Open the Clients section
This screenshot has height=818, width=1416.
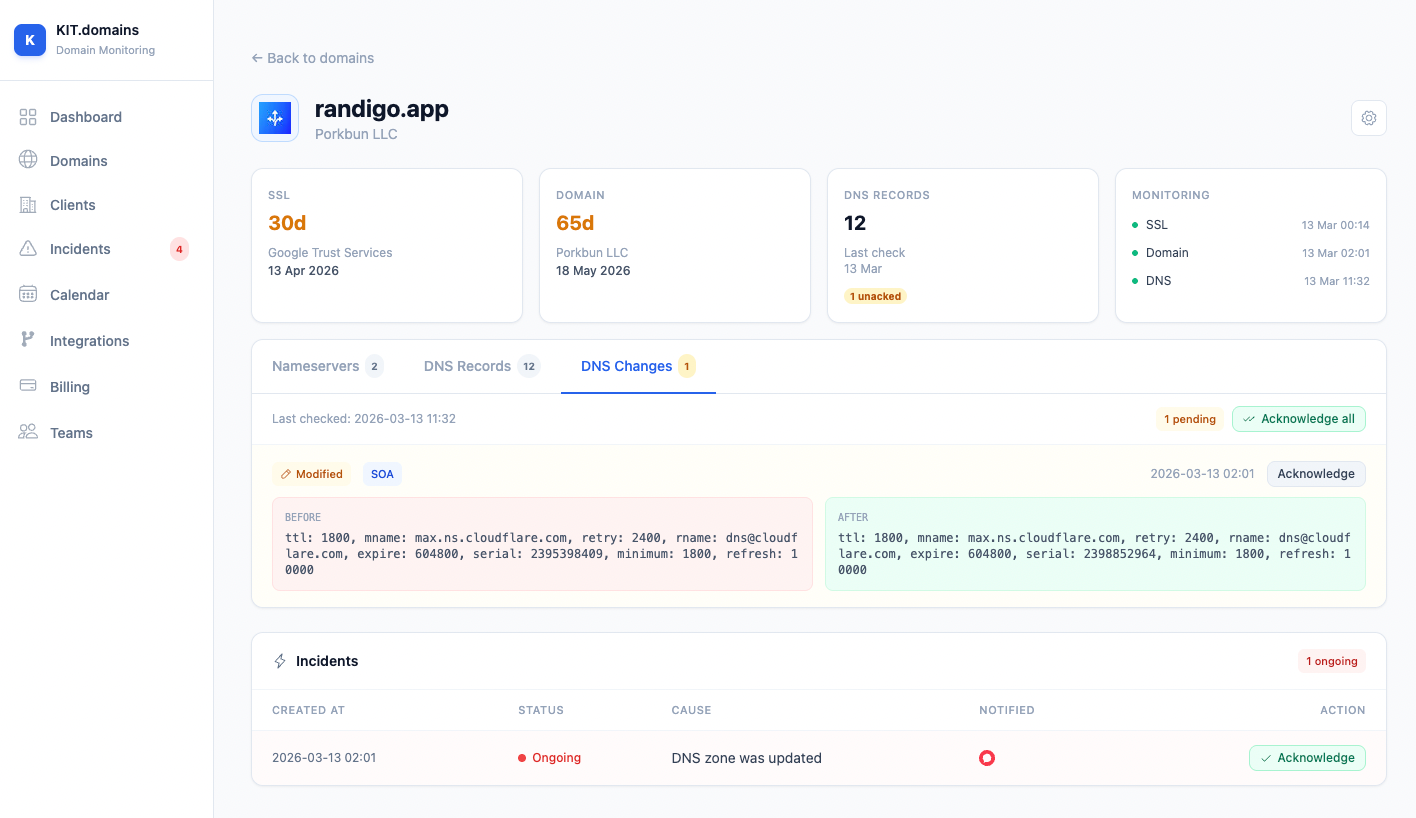tap(71, 205)
